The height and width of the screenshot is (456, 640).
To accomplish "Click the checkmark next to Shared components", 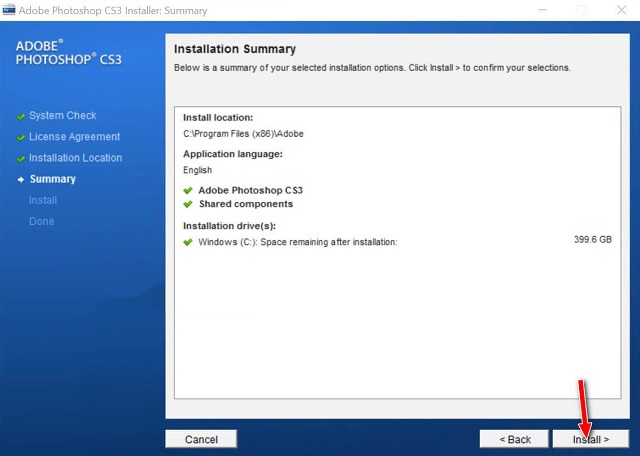I will pos(188,204).
